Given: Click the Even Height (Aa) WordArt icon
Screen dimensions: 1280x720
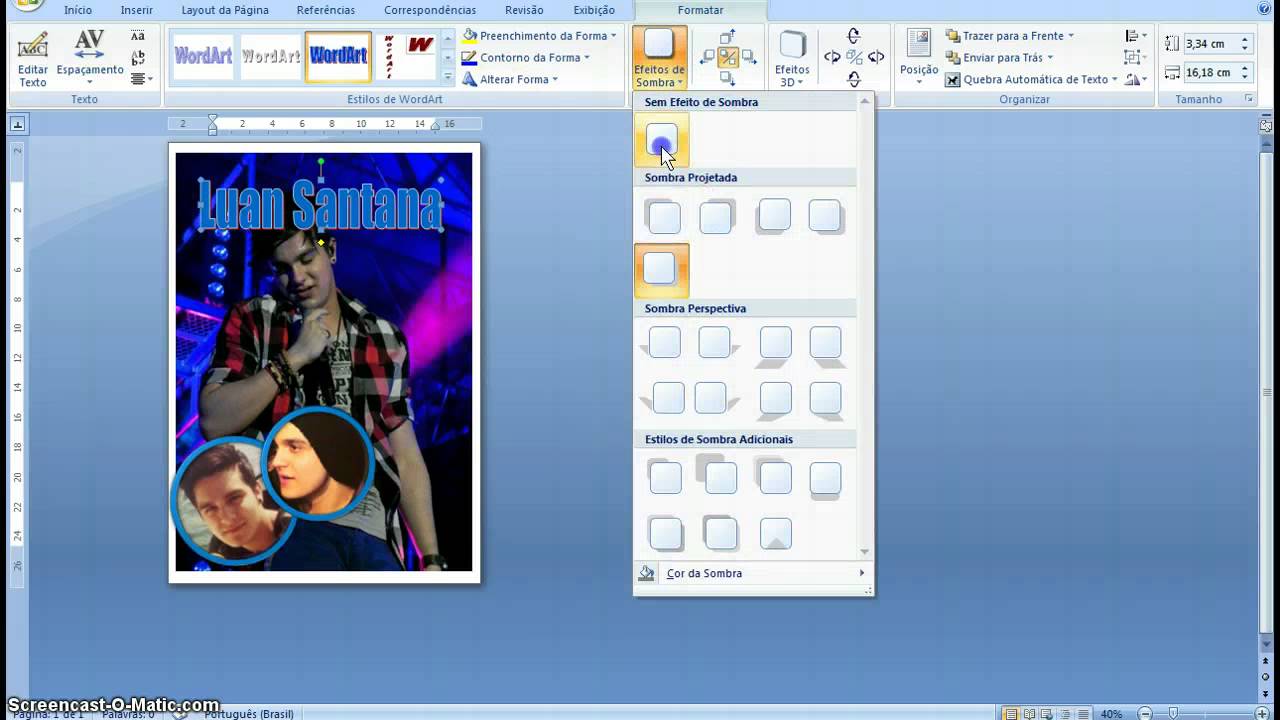Looking at the screenshot, I should tap(138, 36).
